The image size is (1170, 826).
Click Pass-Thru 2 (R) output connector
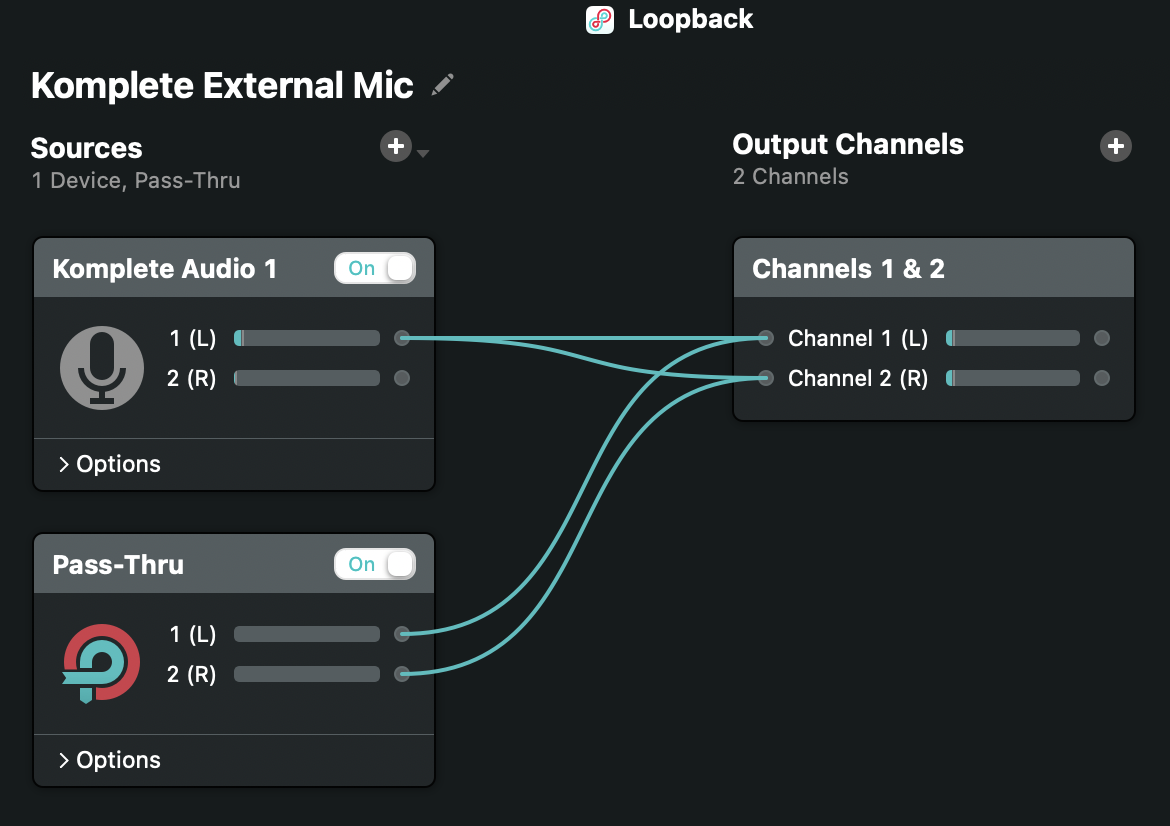point(402,675)
